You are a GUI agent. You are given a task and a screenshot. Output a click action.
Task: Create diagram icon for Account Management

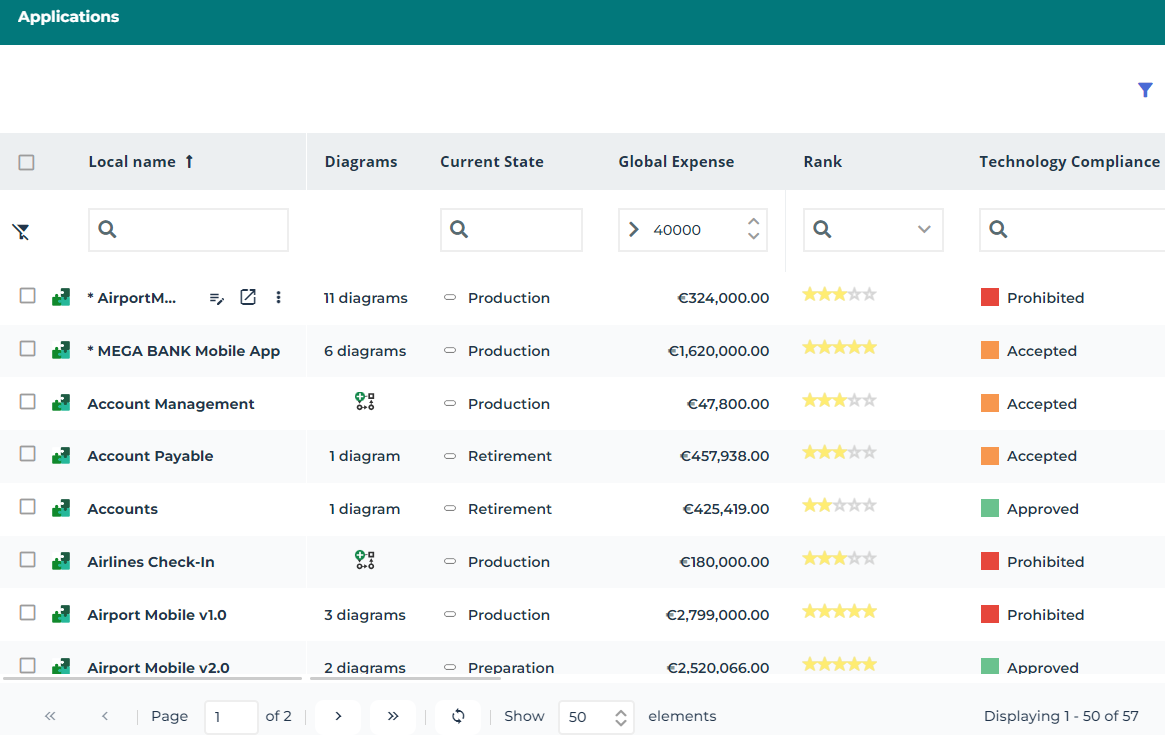[x=365, y=402]
